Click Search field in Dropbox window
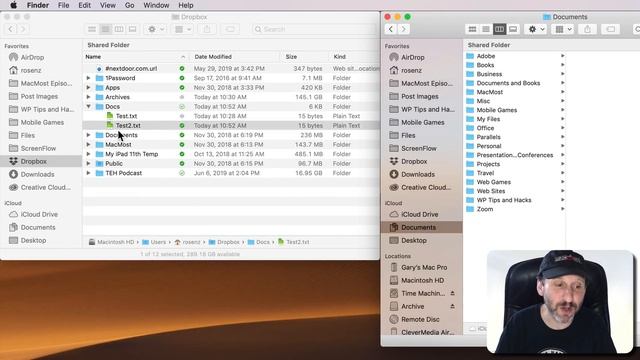Screen dimensions: 640x360 313,29
